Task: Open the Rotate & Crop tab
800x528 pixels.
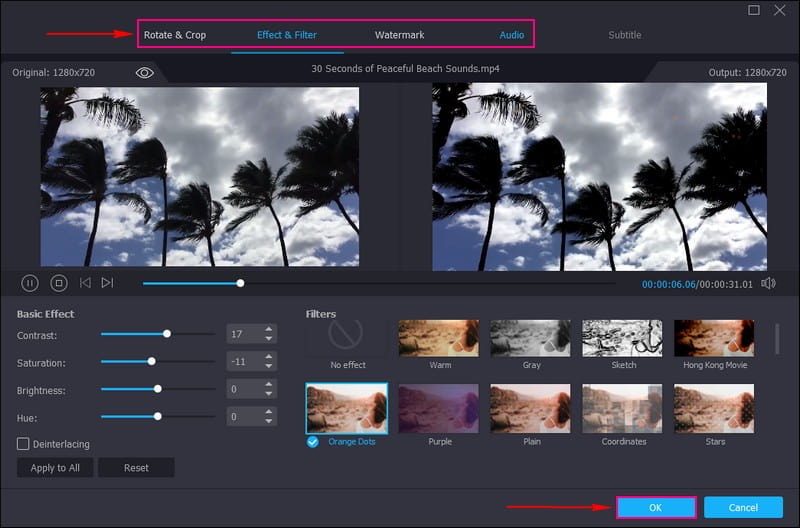Action: click(x=175, y=35)
